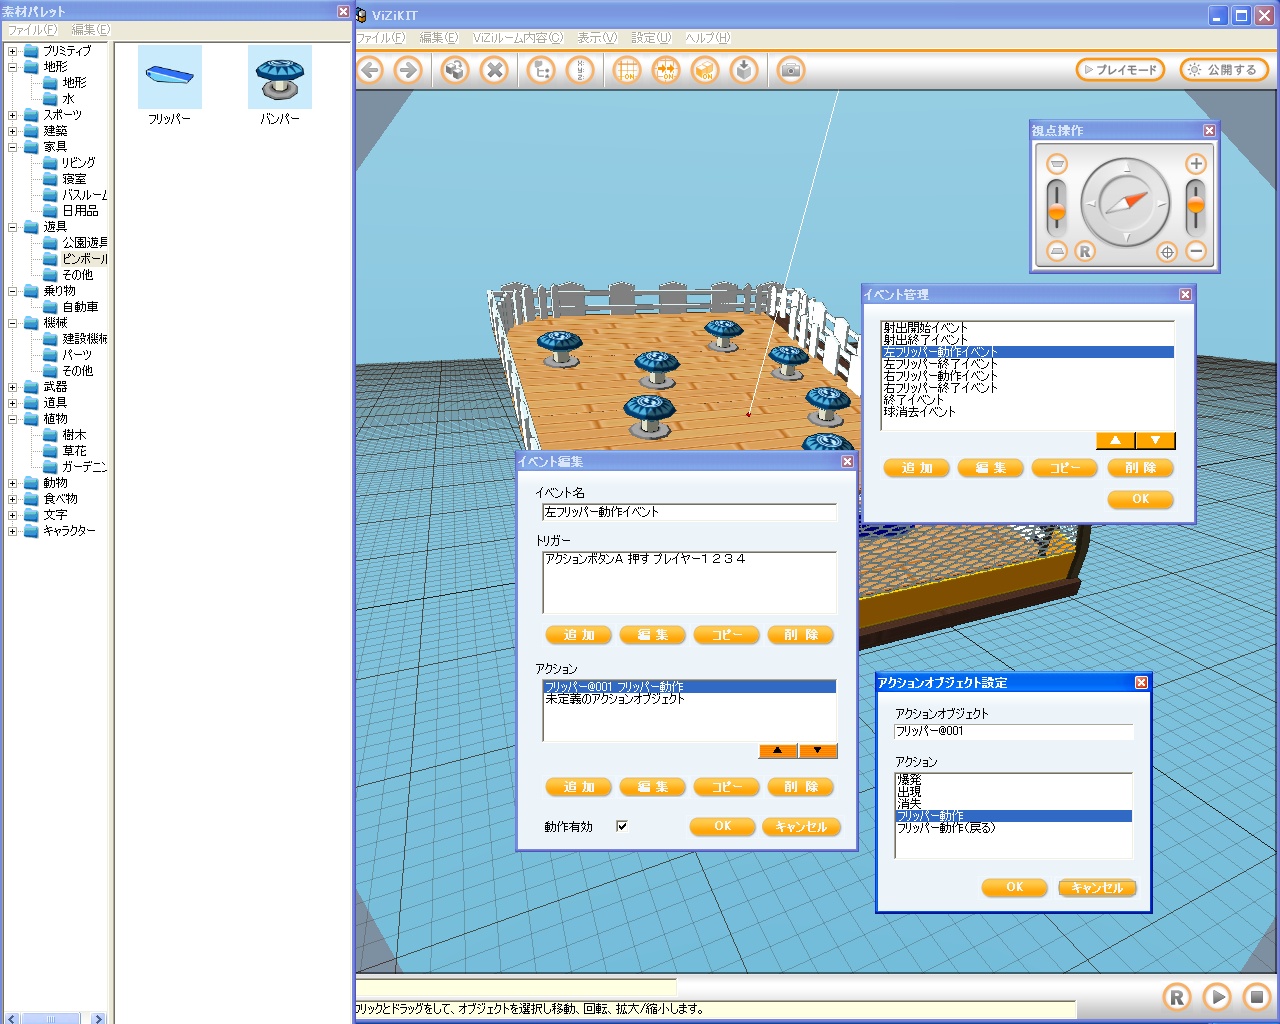Expand the スポーツ tree folder
Screen dimensions: 1280x1024
(x=13, y=115)
